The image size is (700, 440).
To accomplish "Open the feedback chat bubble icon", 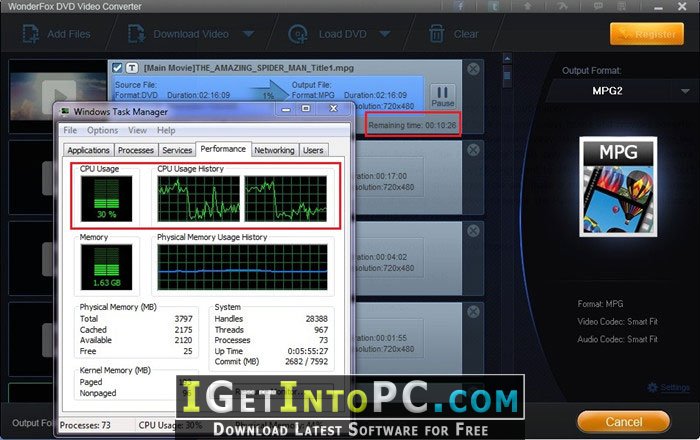I will click(x=598, y=6).
